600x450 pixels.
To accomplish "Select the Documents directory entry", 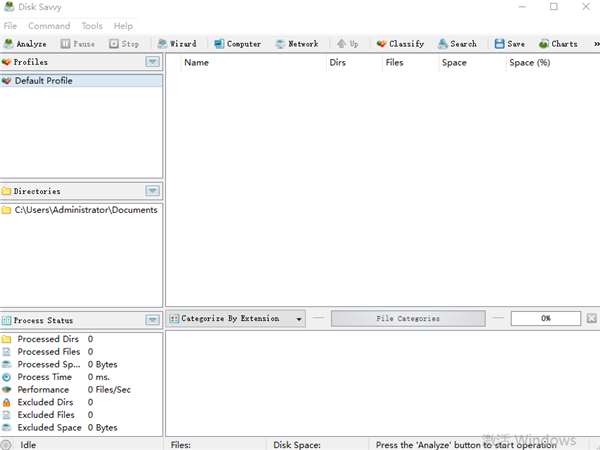I will (x=85, y=210).
